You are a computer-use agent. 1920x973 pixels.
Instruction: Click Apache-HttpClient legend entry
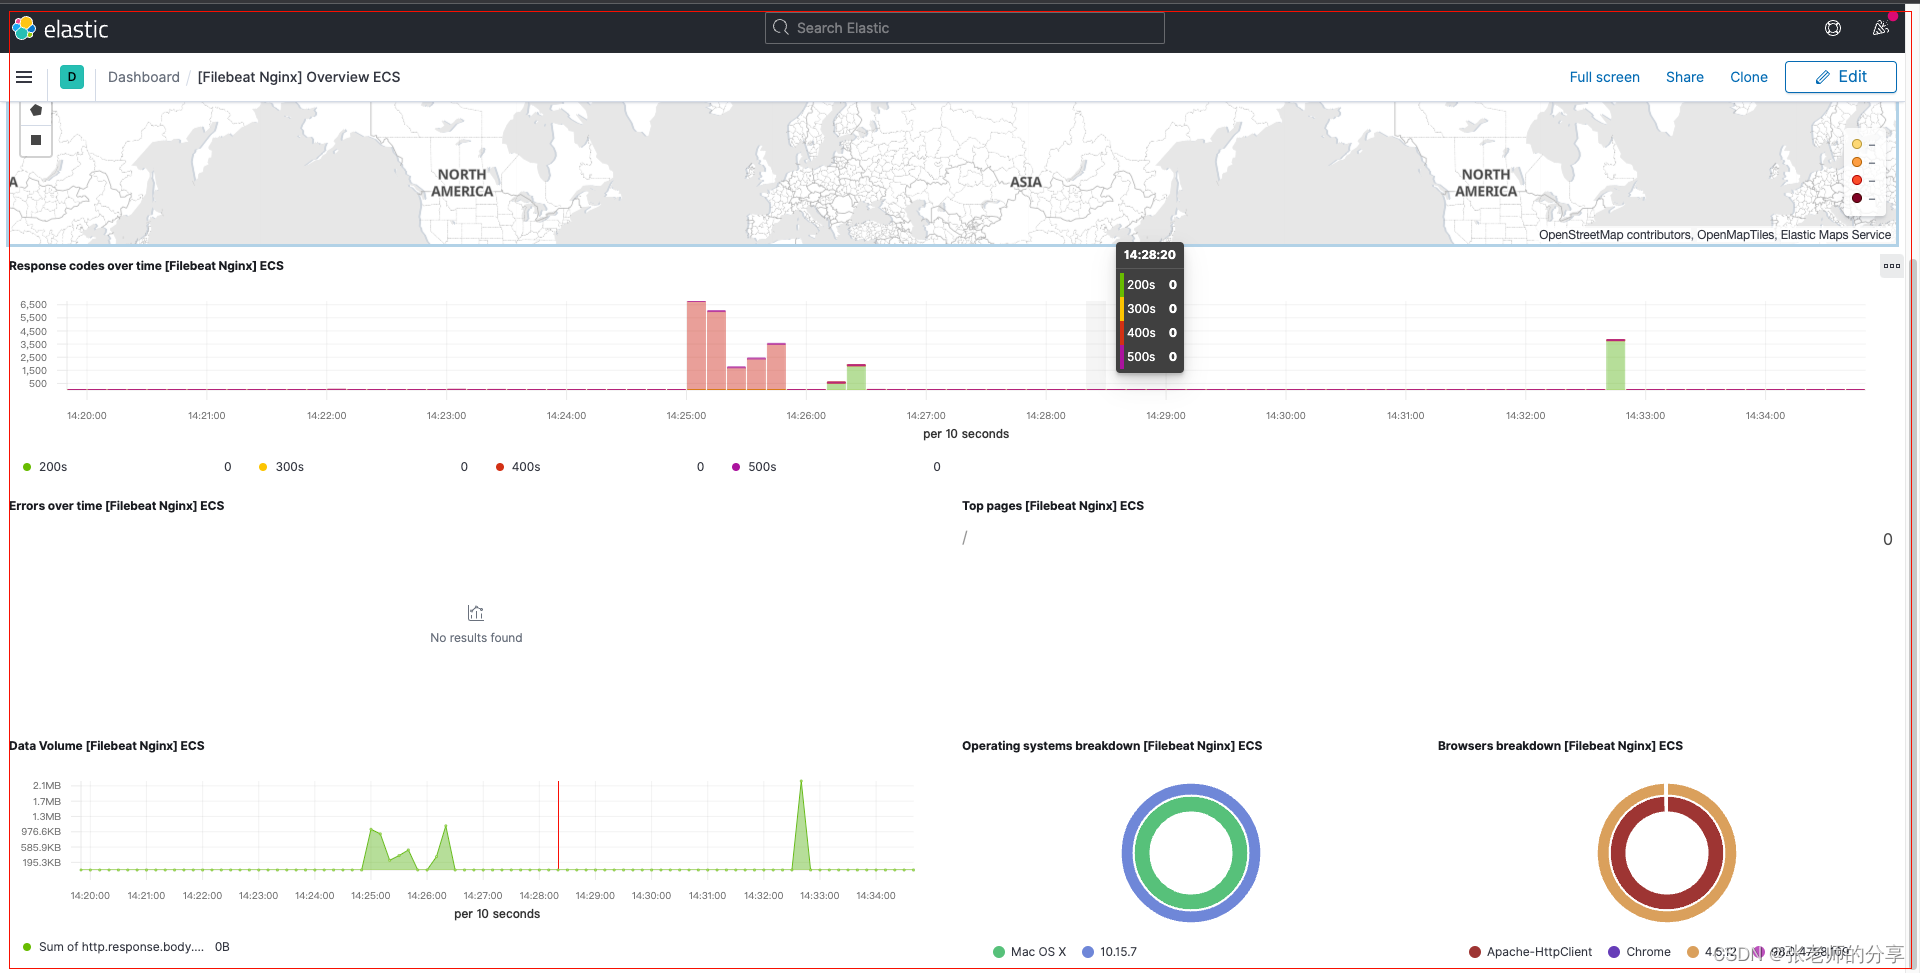click(x=1531, y=952)
